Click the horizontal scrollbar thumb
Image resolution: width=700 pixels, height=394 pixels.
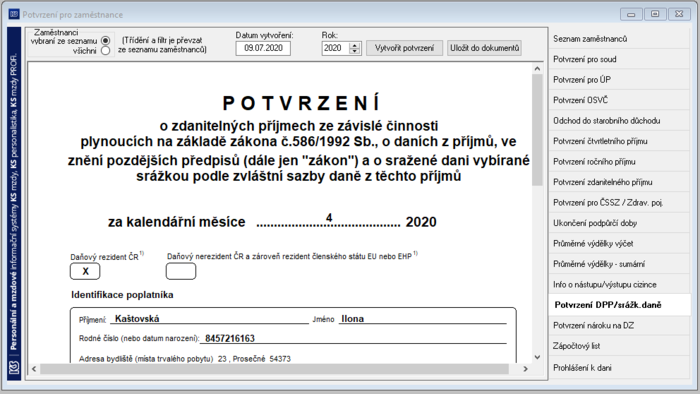coord(274,369)
